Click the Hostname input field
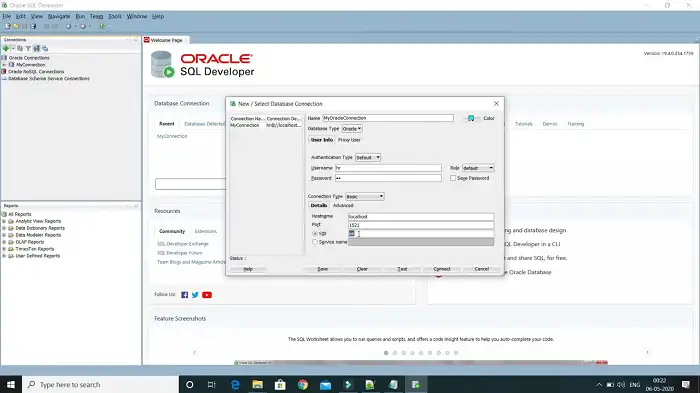Image resolution: width=700 pixels, height=393 pixels. (421, 217)
